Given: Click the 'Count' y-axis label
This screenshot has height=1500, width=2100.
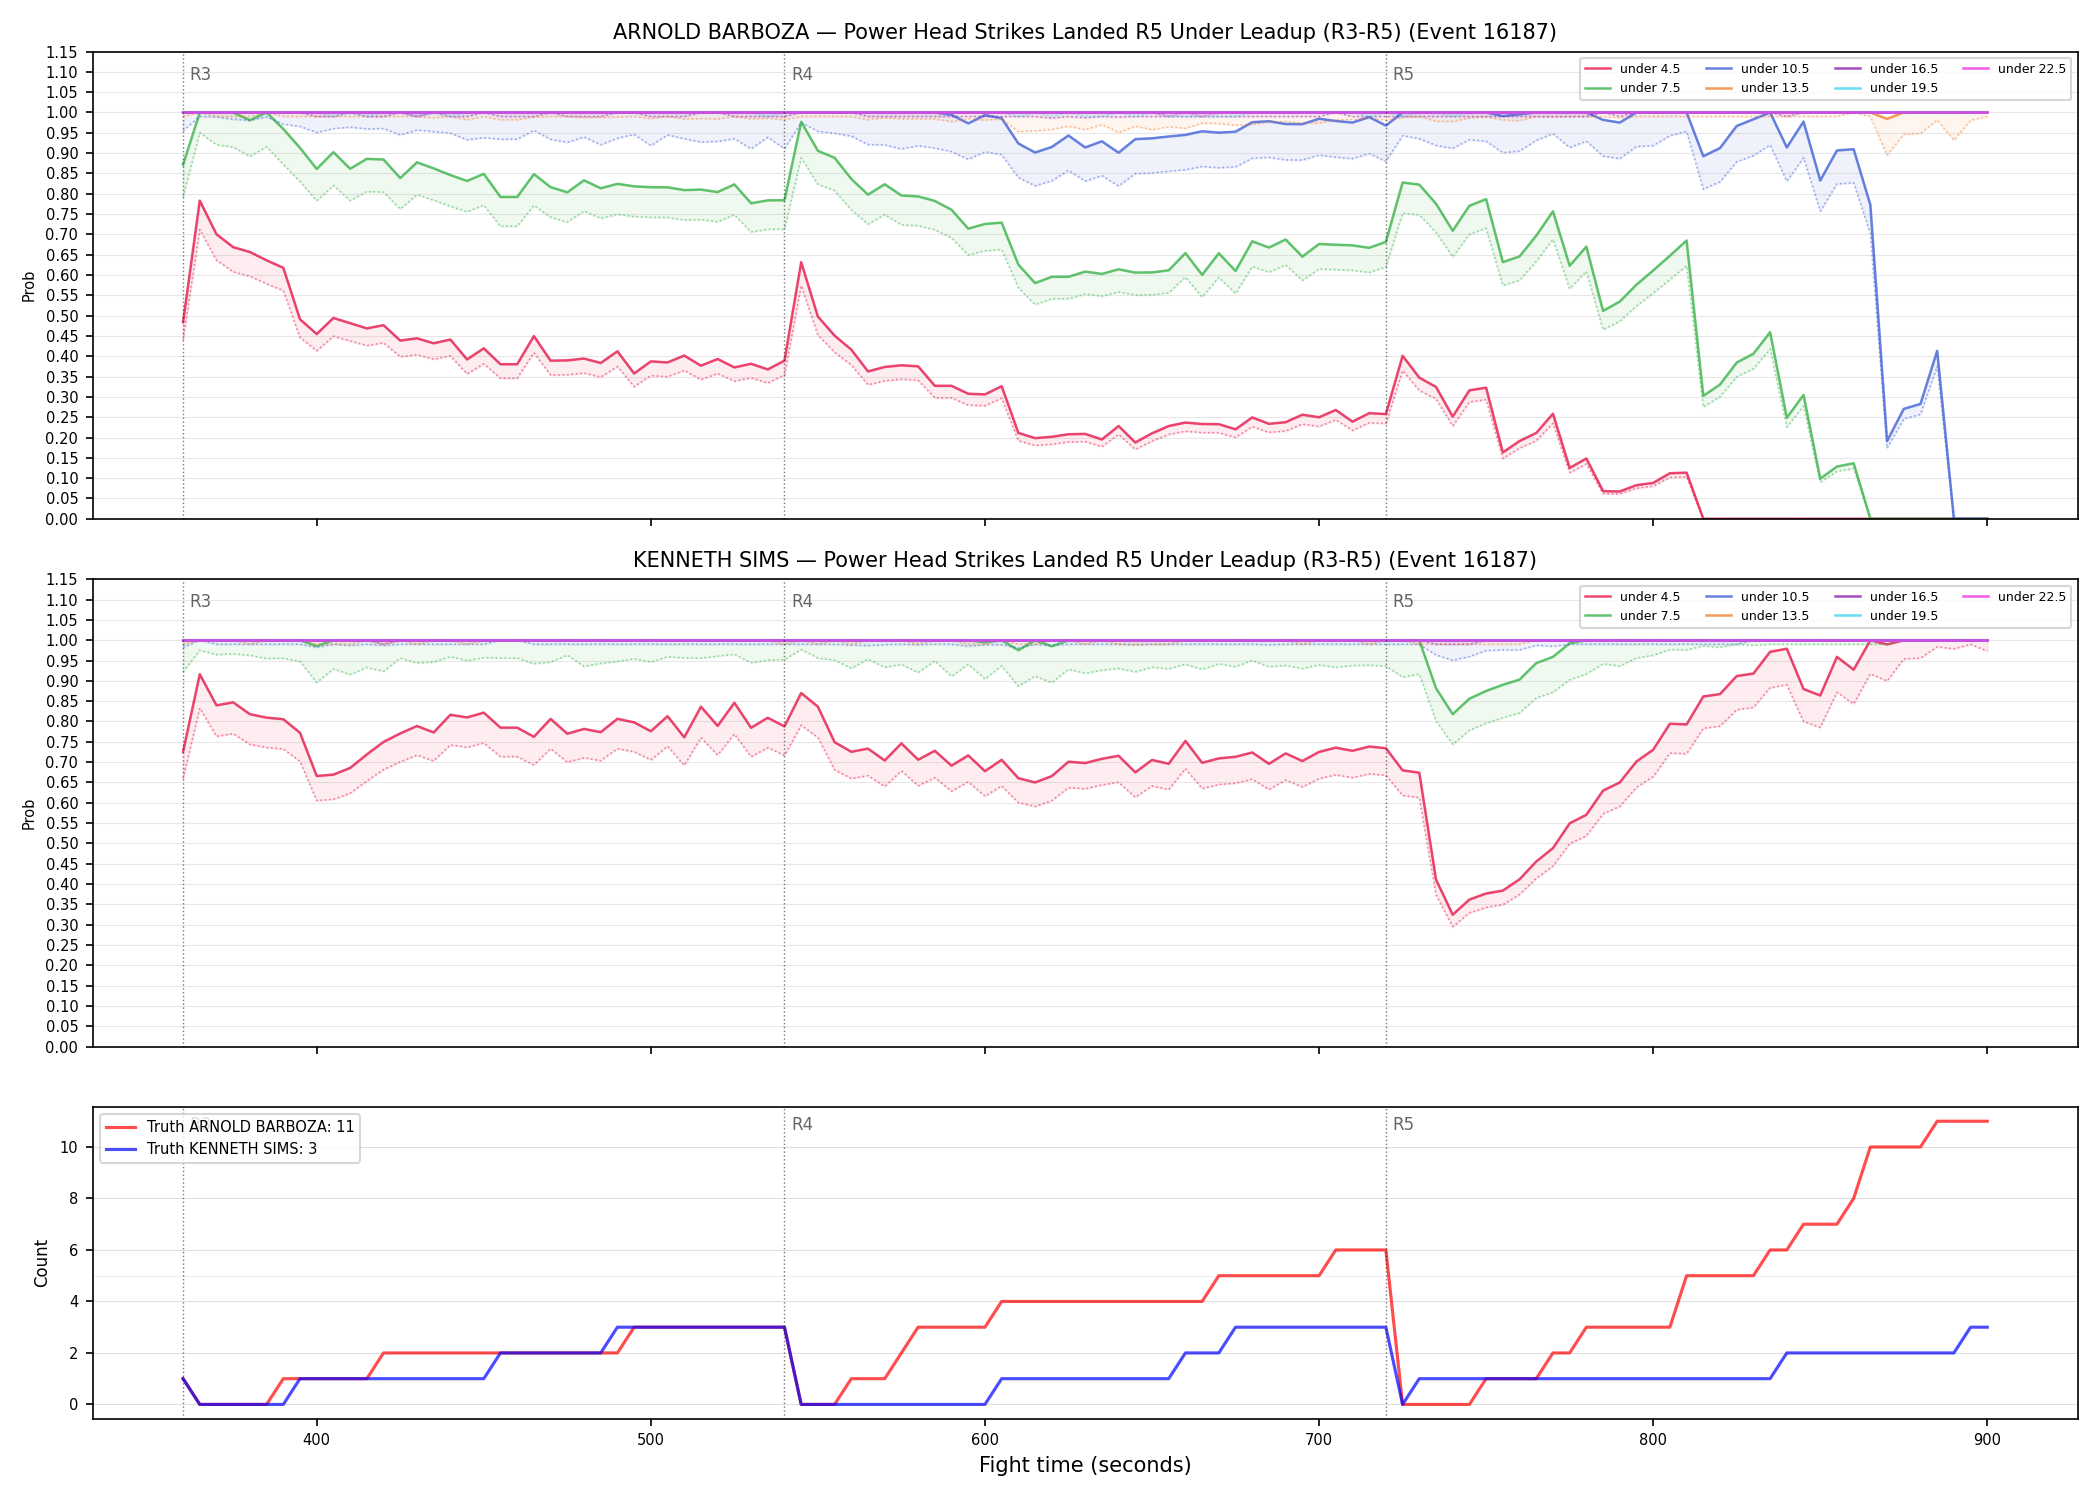Looking at the screenshot, I should pos(41,1263).
